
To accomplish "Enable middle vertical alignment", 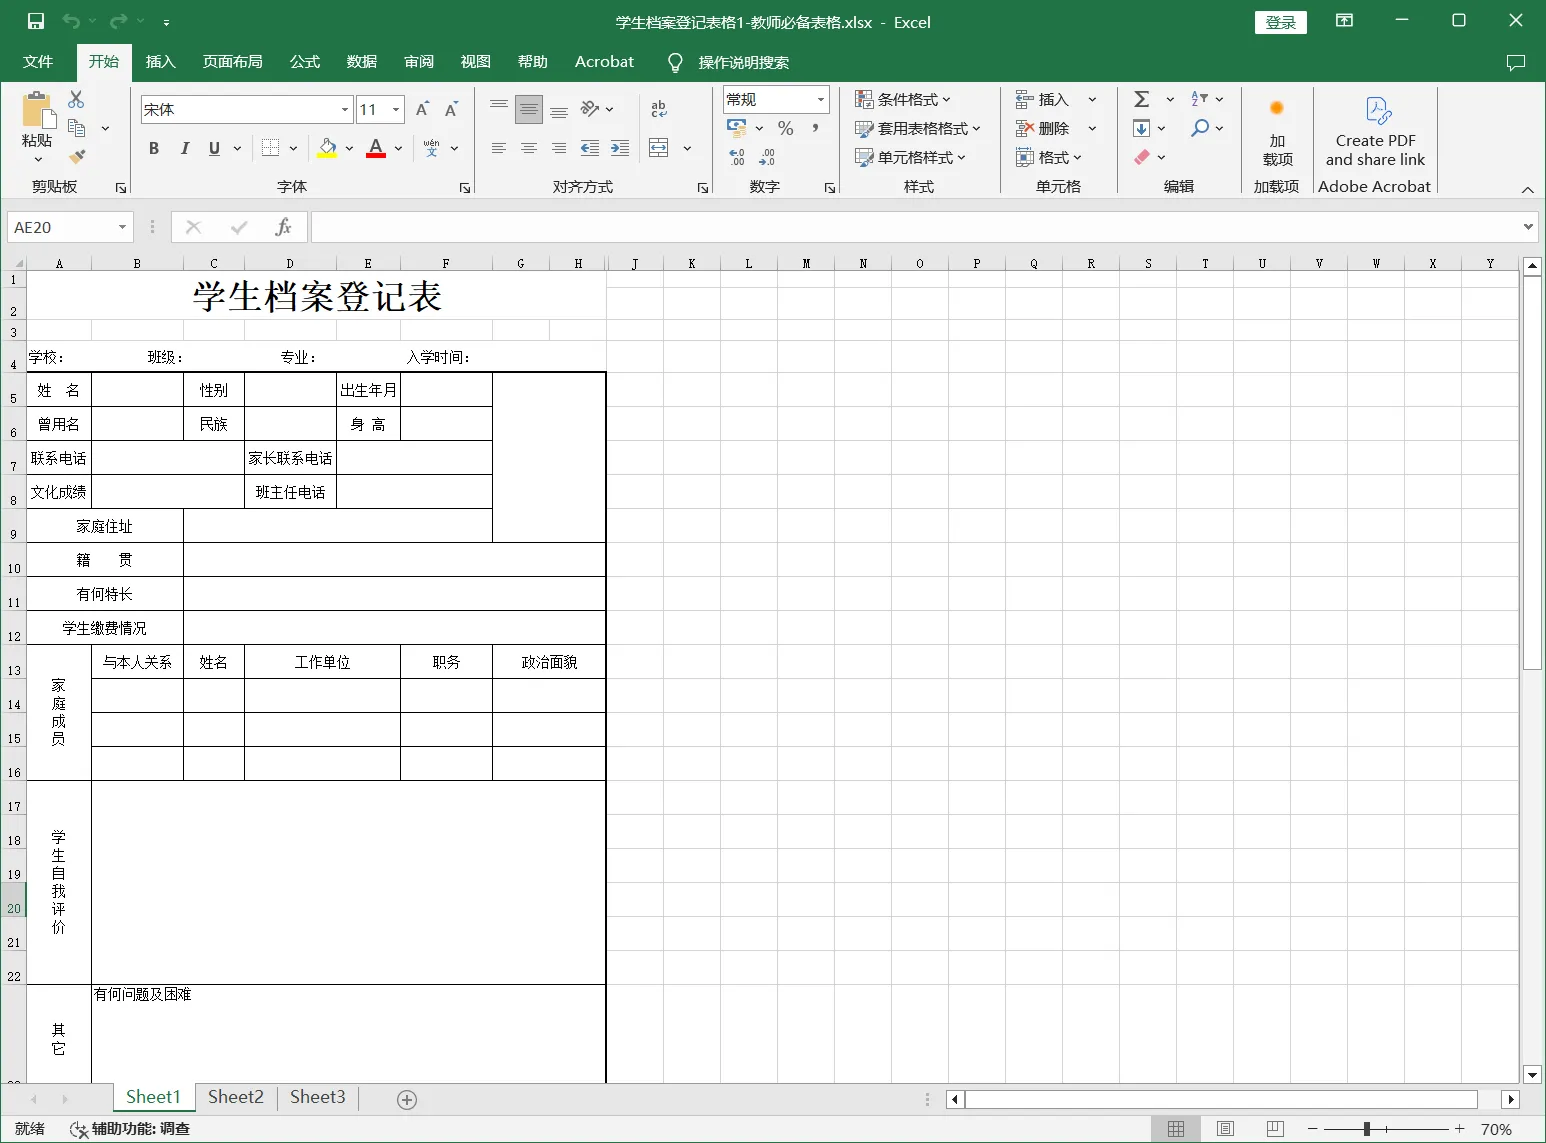I will click(529, 109).
